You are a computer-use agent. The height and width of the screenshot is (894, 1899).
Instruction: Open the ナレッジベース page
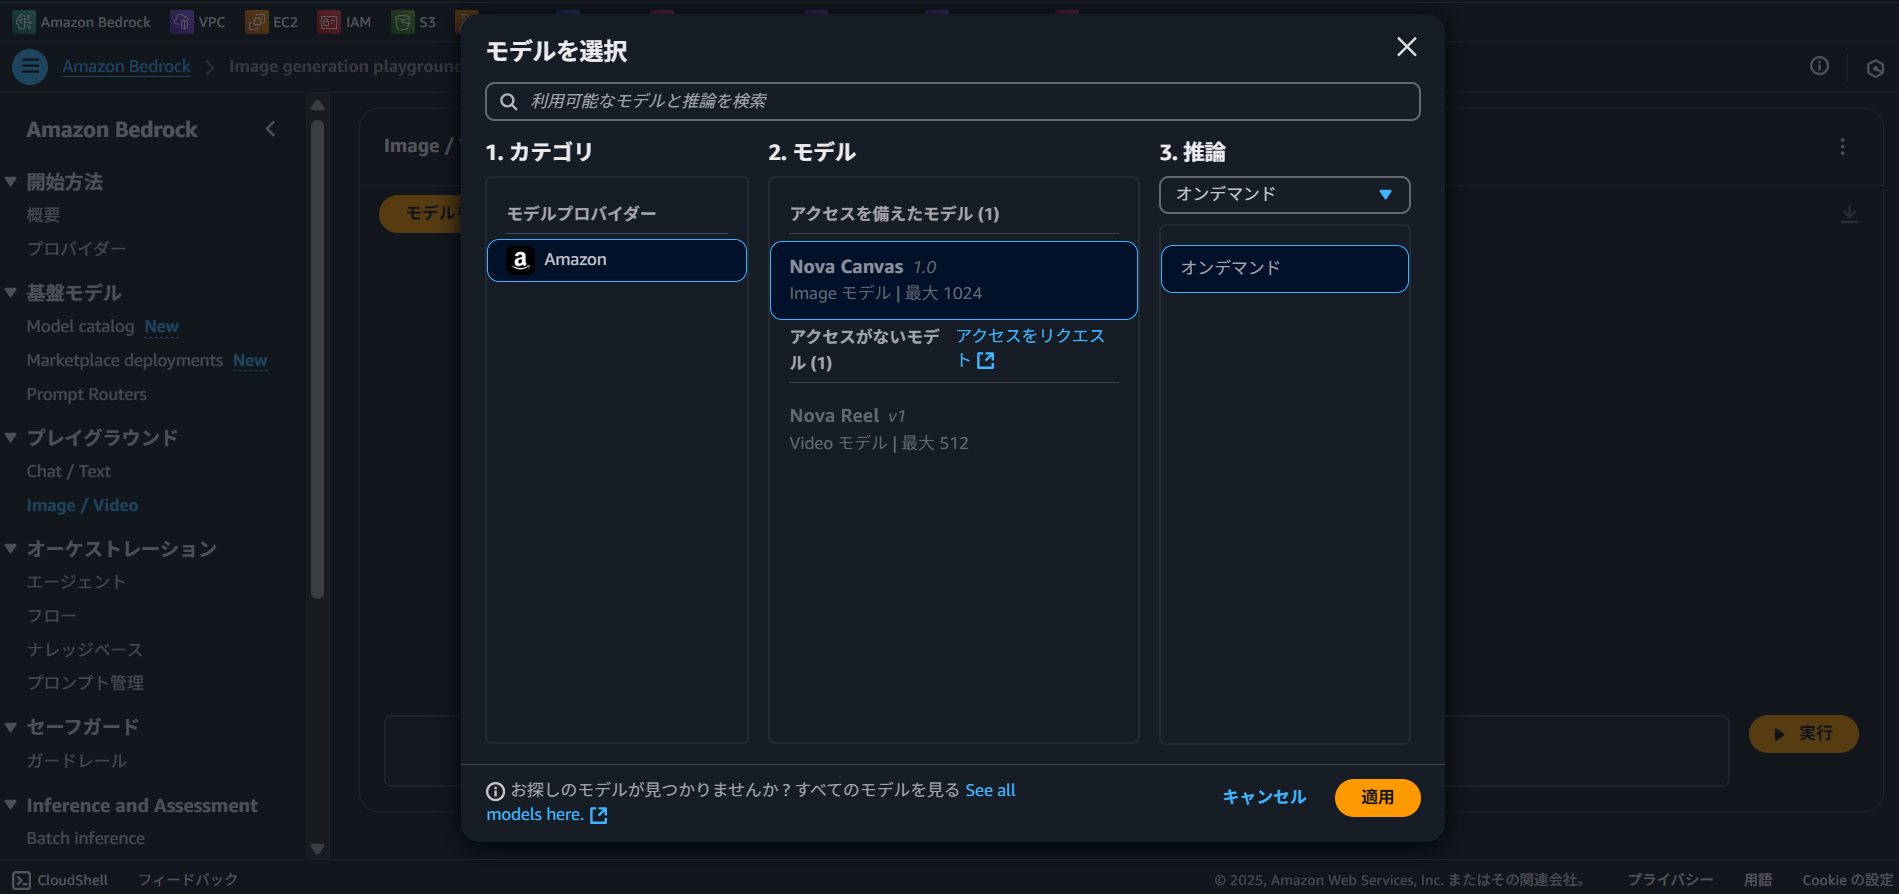point(84,650)
